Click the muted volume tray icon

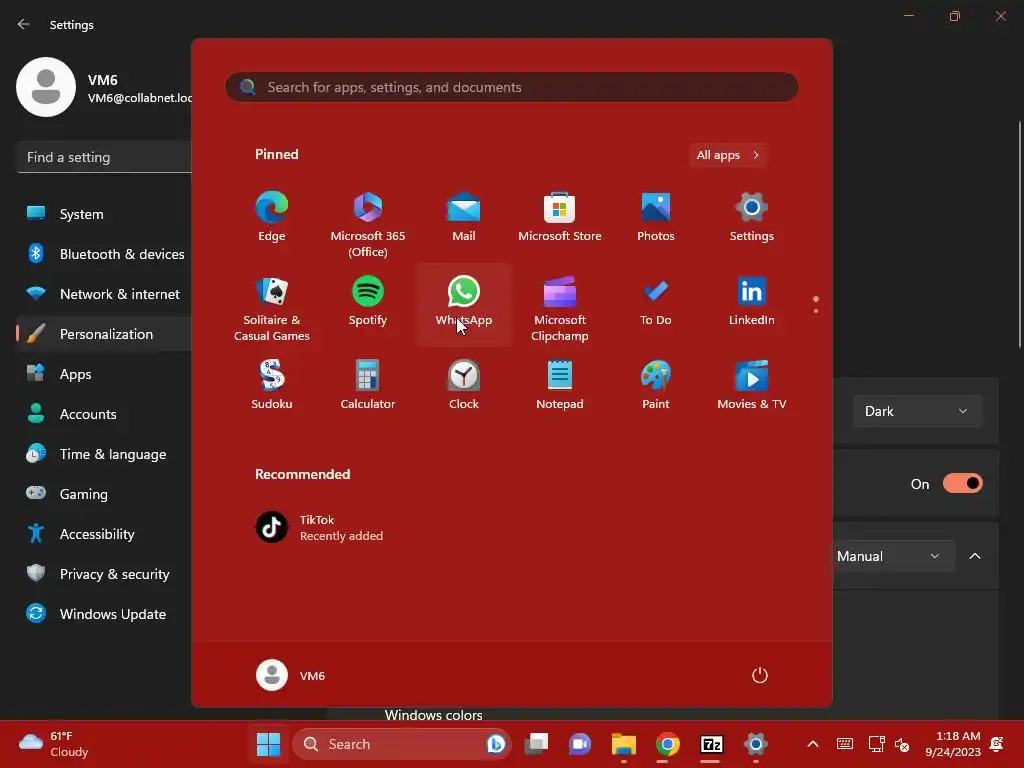coord(902,744)
